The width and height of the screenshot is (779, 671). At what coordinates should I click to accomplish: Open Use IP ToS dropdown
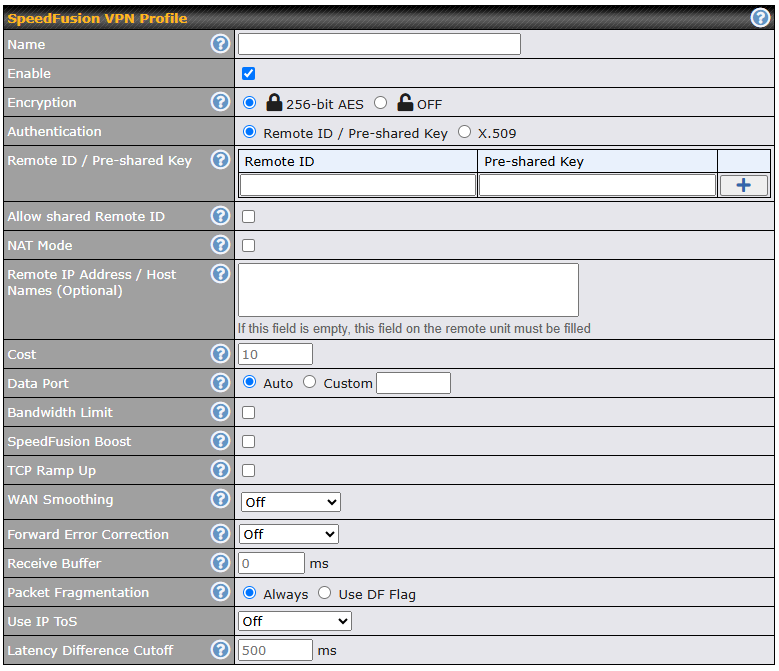coord(295,621)
